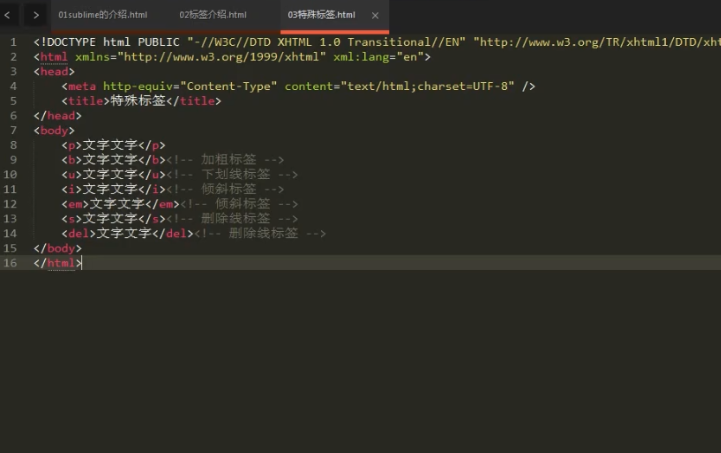Click line number 7 in gutter
The image size is (721, 453).
pos(13,131)
